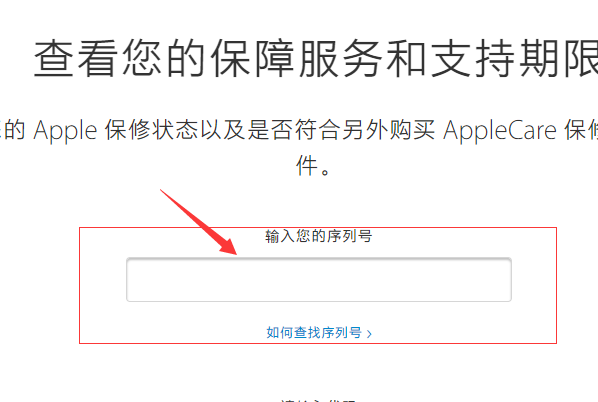Click the 是否符合 text in description
Viewport: 598px width, 402px height.
[x=294, y=130]
